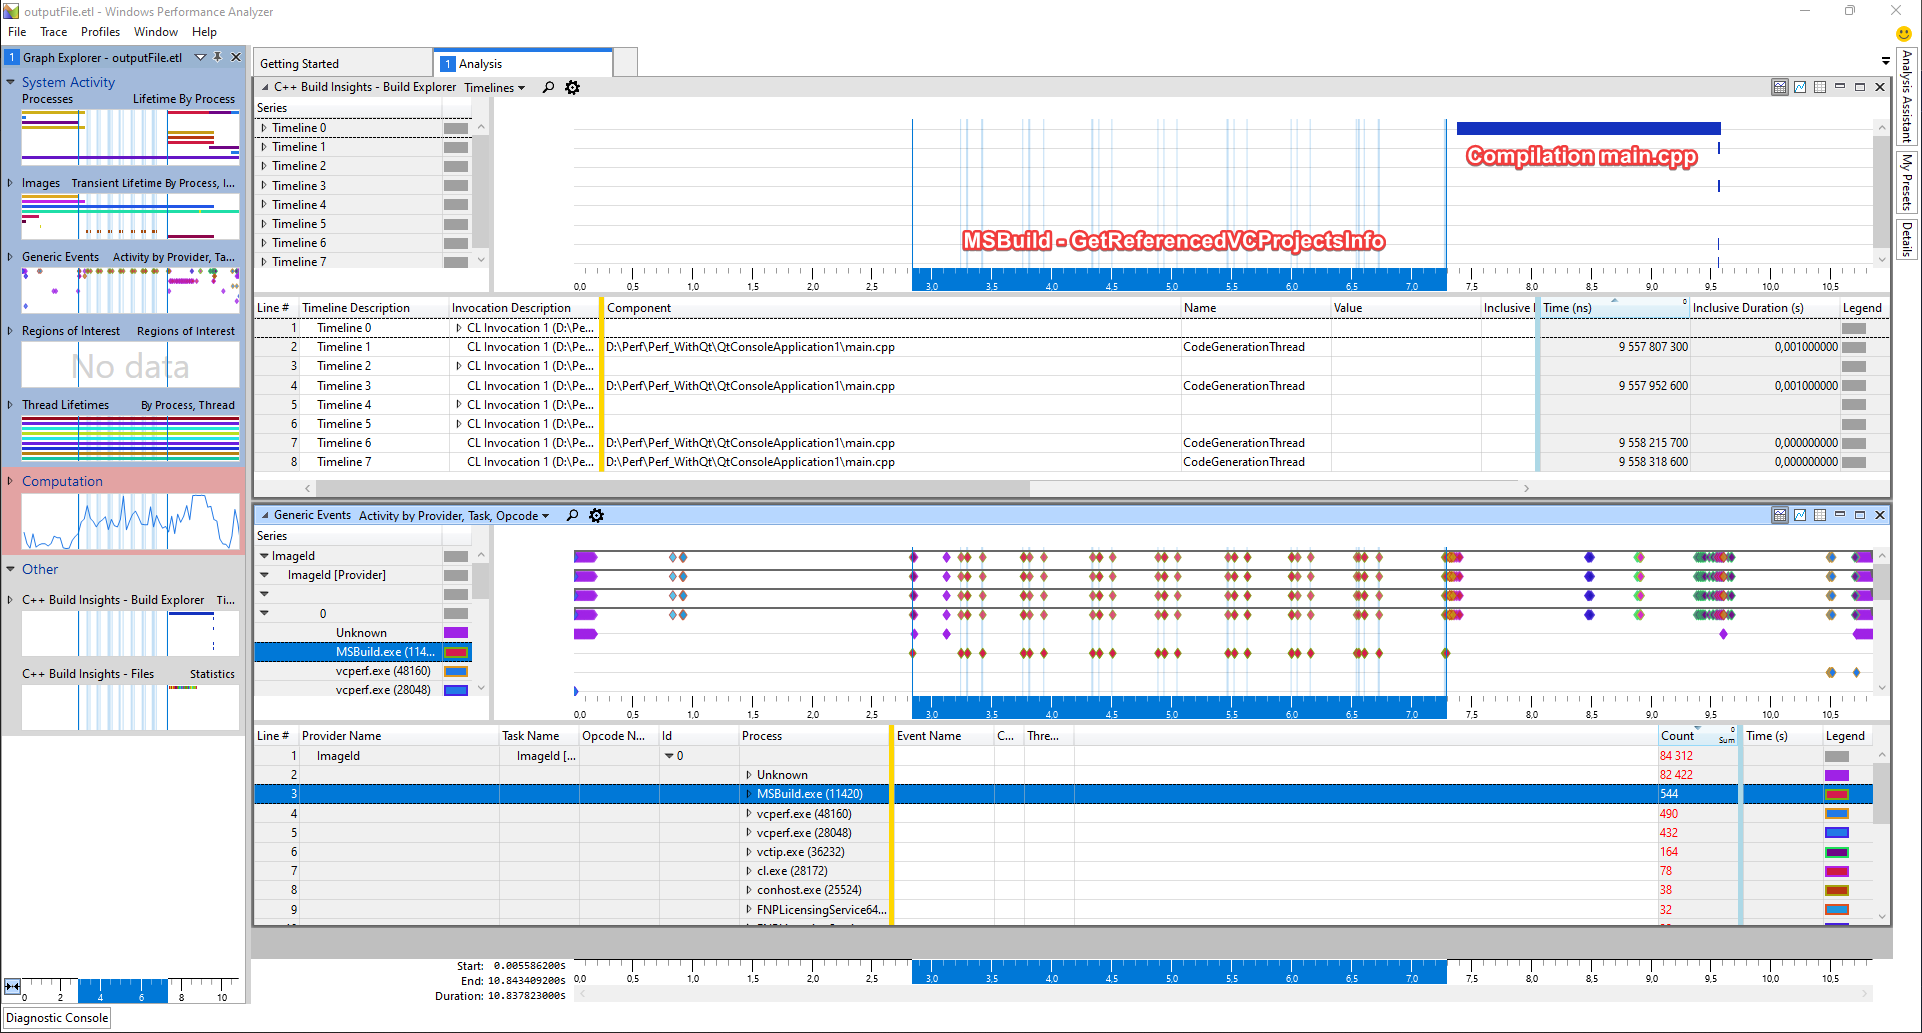1922x1033 pixels.
Task: Select Processes Lifetime By Process thumbnail
Action: pyautogui.click(x=130, y=137)
